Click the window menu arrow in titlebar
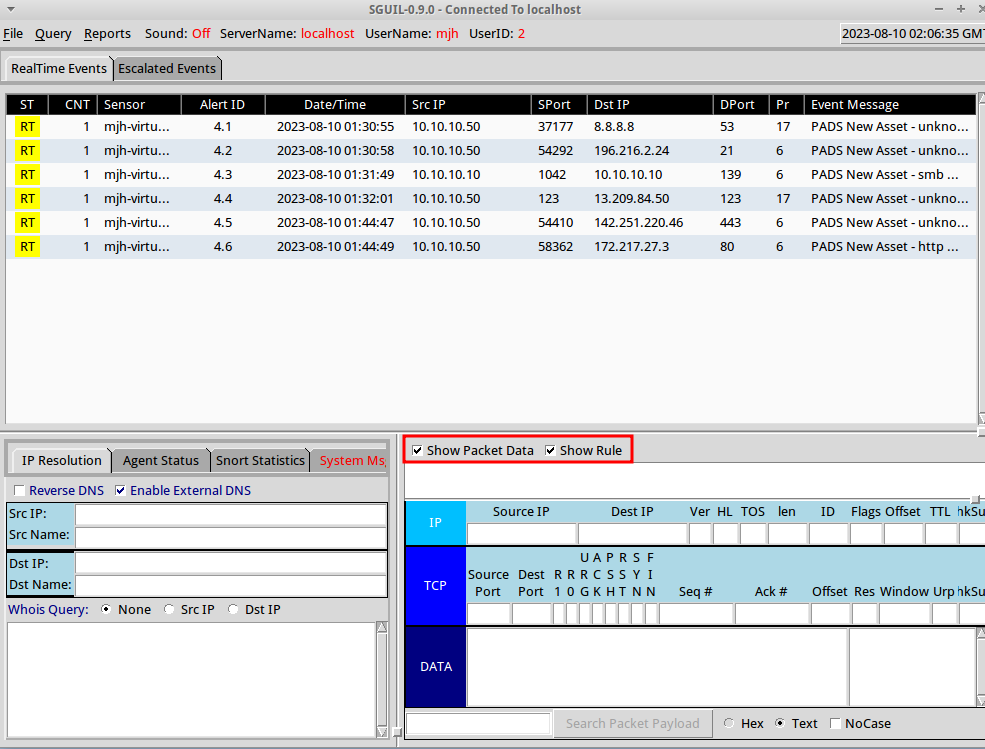The height and width of the screenshot is (749, 985). [x=11, y=9]
